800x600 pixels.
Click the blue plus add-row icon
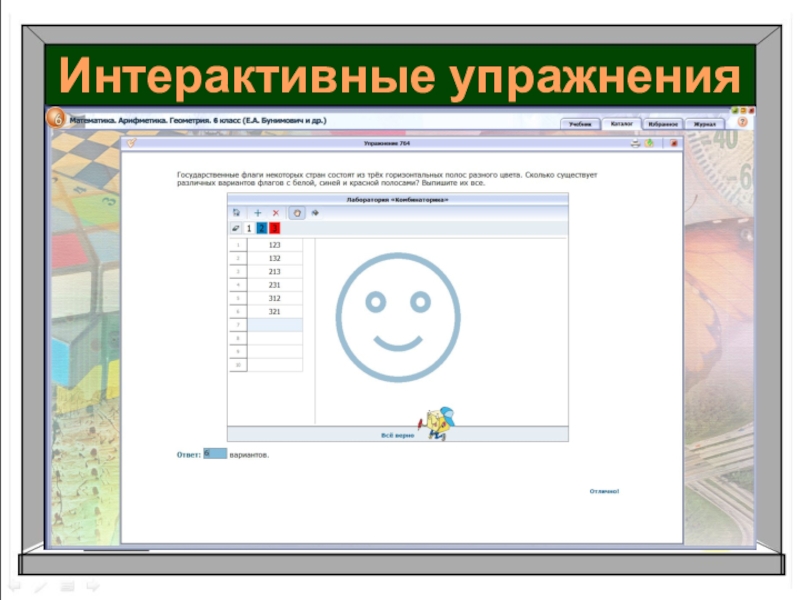258,213
